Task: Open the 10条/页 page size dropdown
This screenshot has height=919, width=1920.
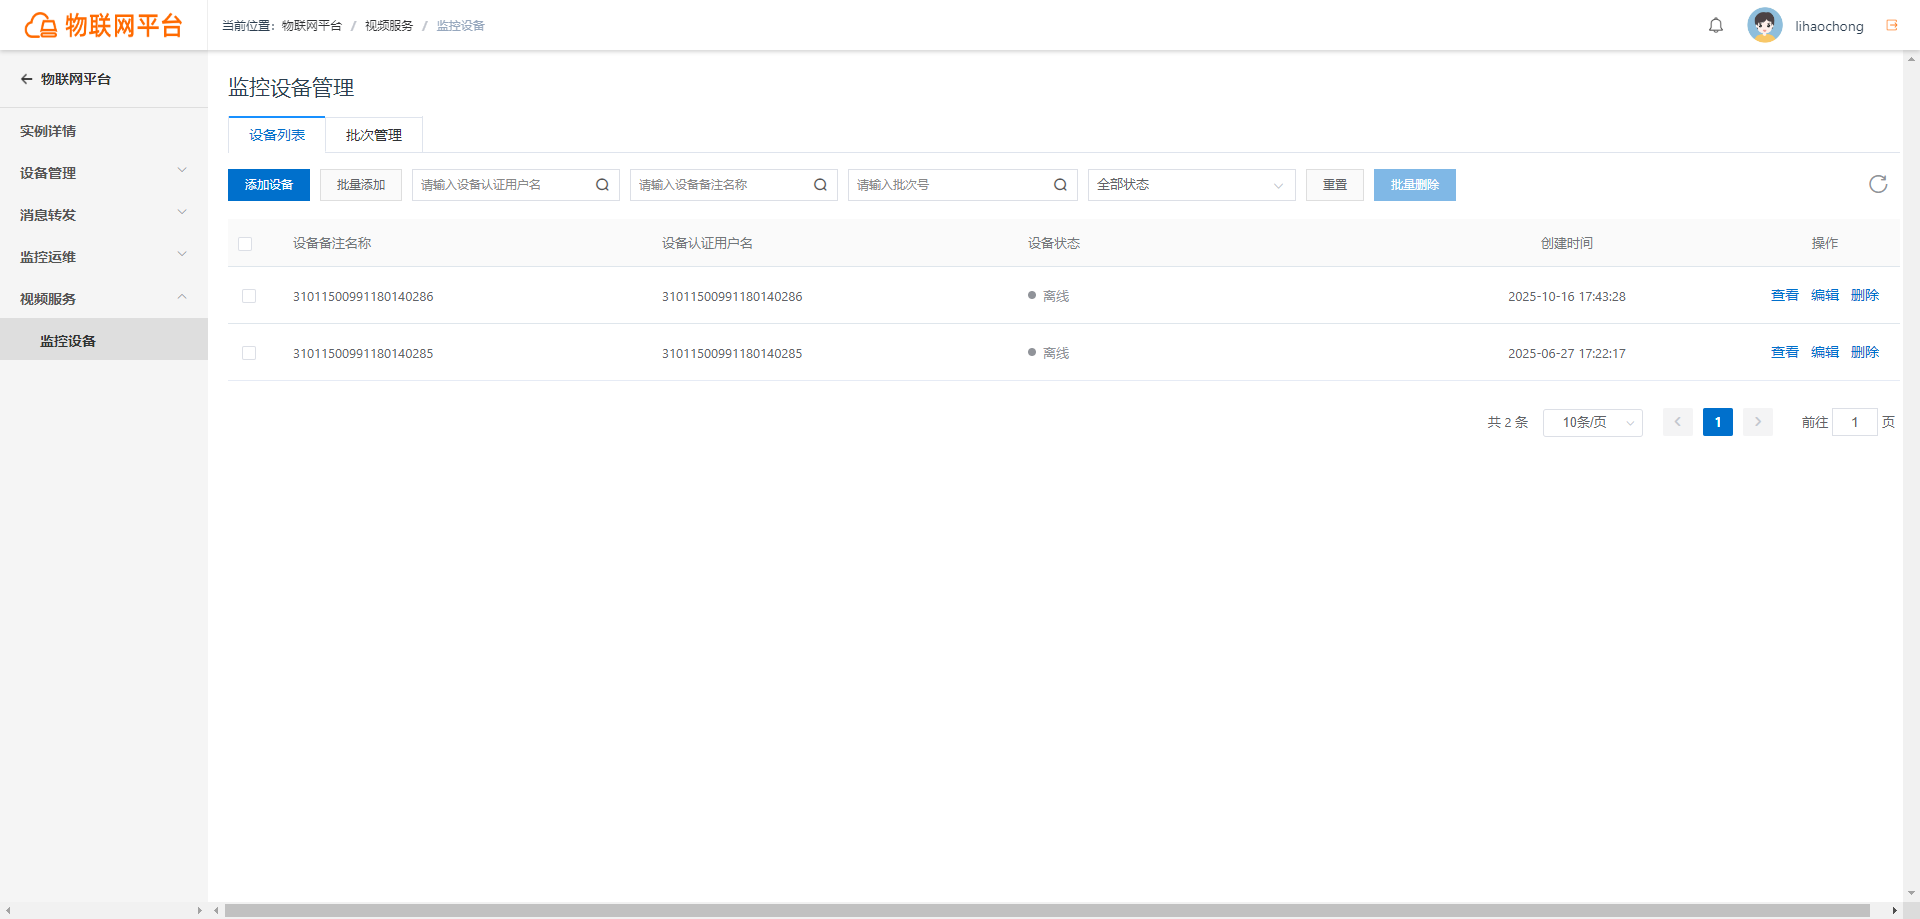Action: pyautogui.click(x=1592, y=422)
